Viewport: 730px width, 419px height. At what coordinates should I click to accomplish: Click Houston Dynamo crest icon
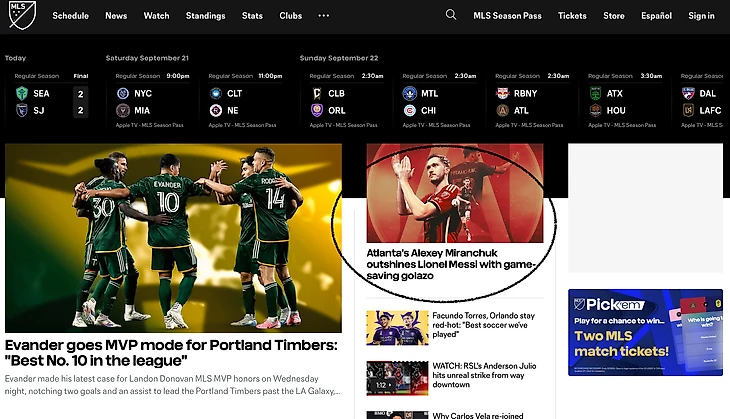coord(595,110)
